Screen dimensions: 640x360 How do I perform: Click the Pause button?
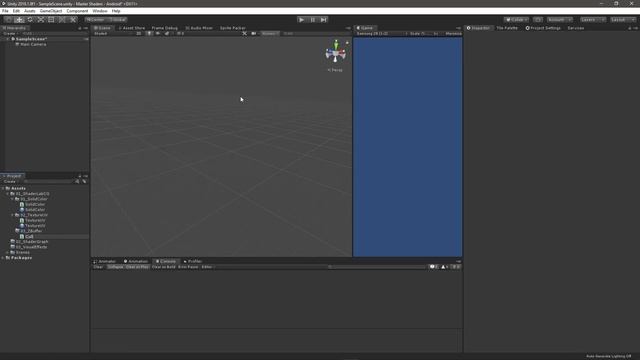pos(313,20)
